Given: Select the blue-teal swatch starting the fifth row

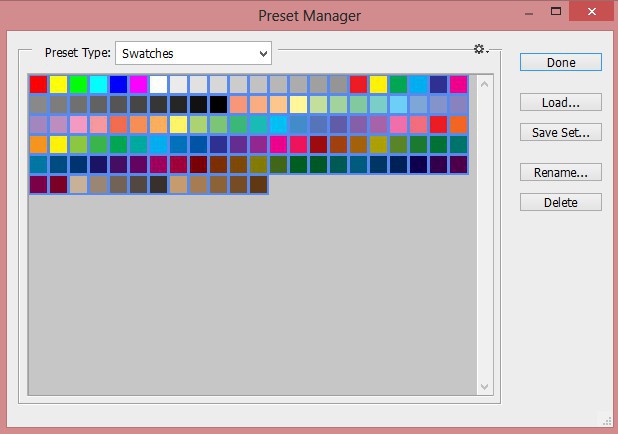Looking at the screenshot, I should tap(38, 164).
